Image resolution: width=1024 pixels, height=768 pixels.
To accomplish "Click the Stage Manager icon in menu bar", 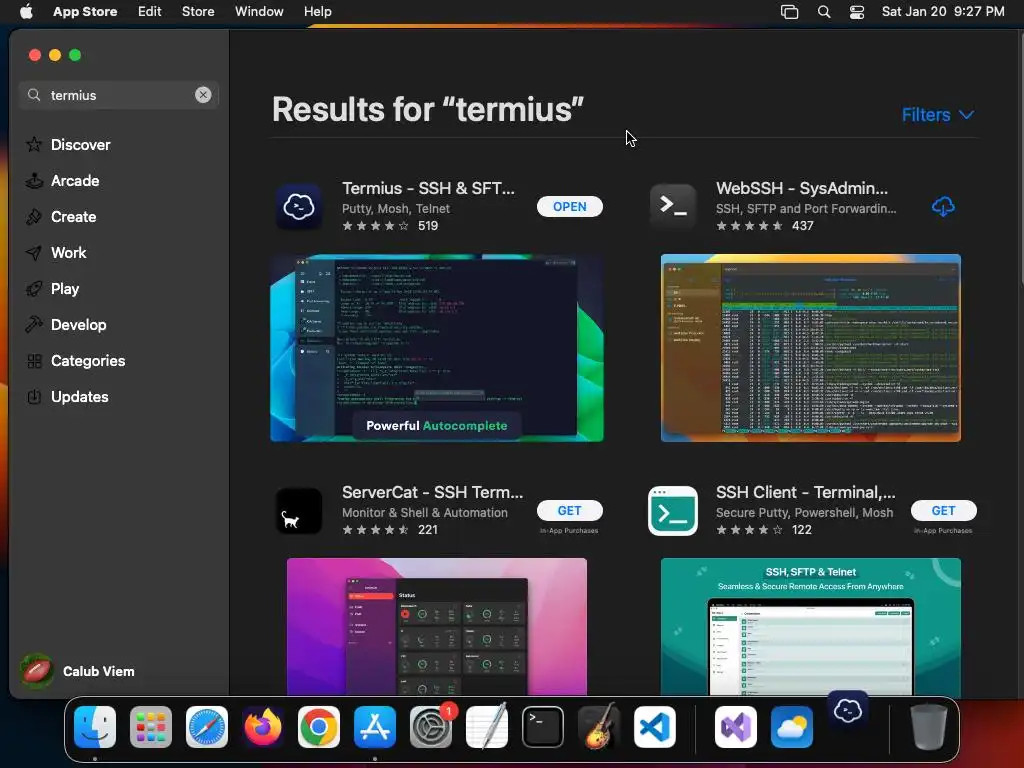I will pyautogui.click(x=790, y=12).
